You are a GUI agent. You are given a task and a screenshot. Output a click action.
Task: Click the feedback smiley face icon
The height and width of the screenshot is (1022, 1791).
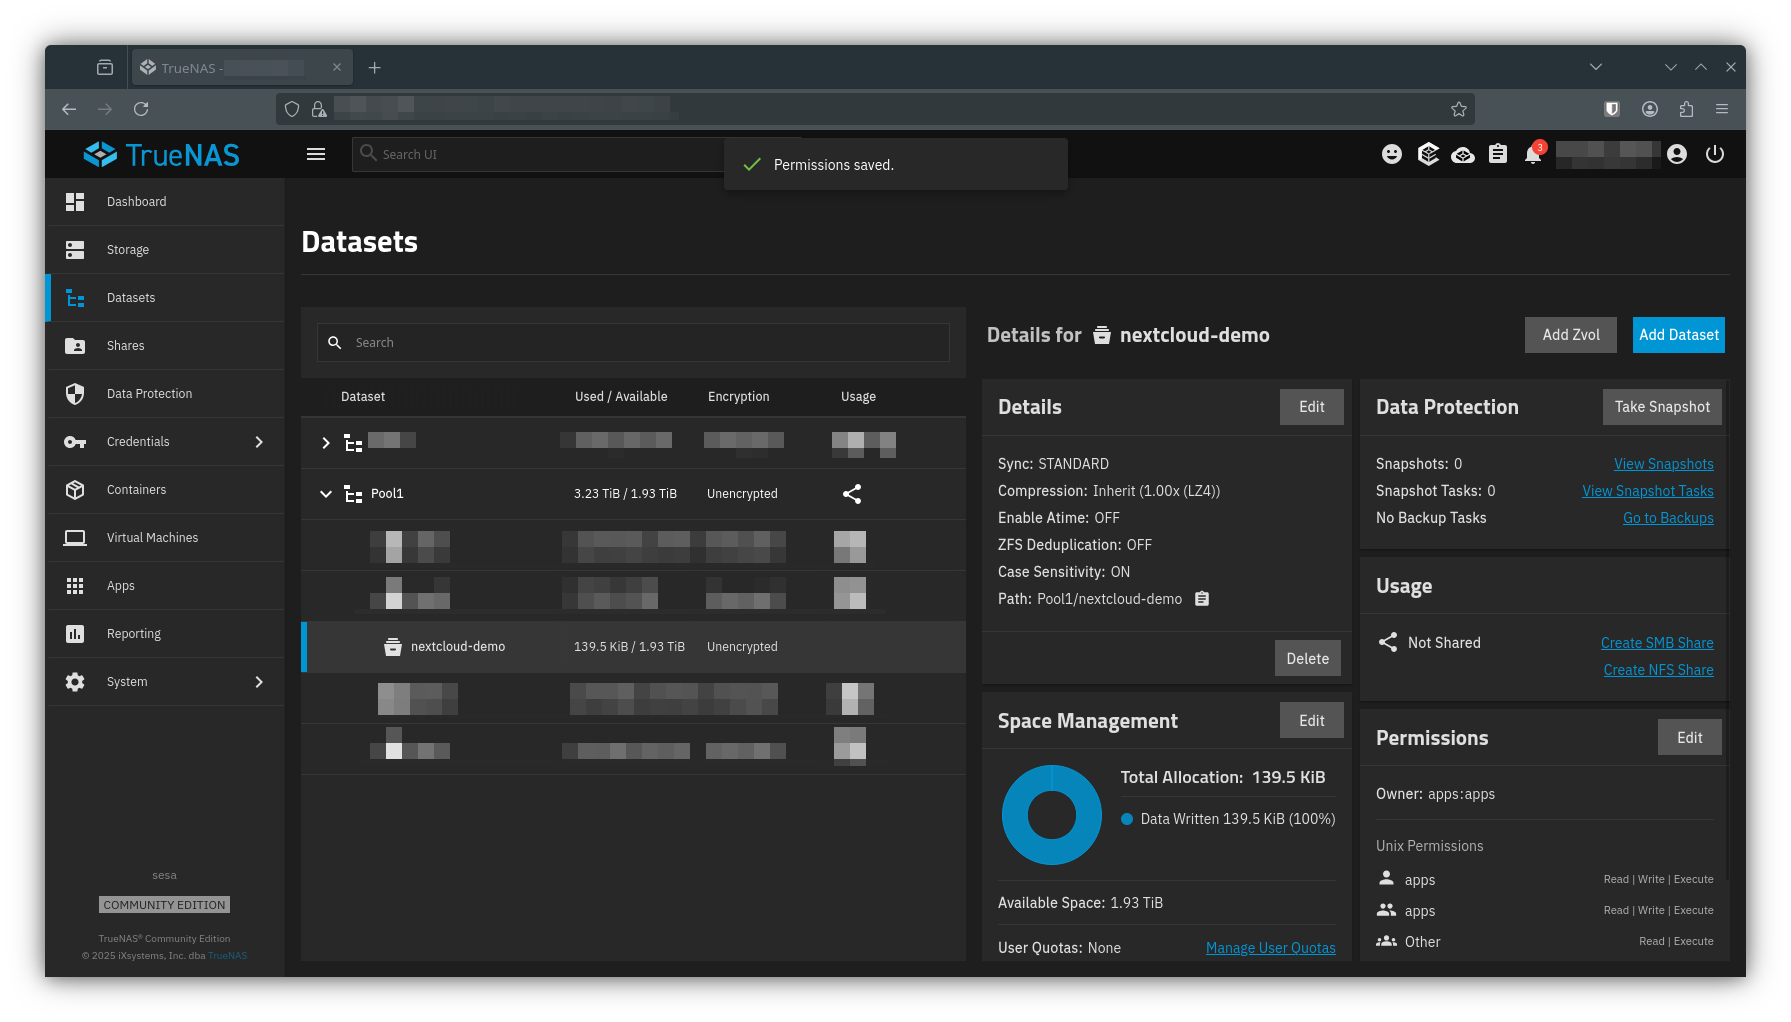point(1391,154)
